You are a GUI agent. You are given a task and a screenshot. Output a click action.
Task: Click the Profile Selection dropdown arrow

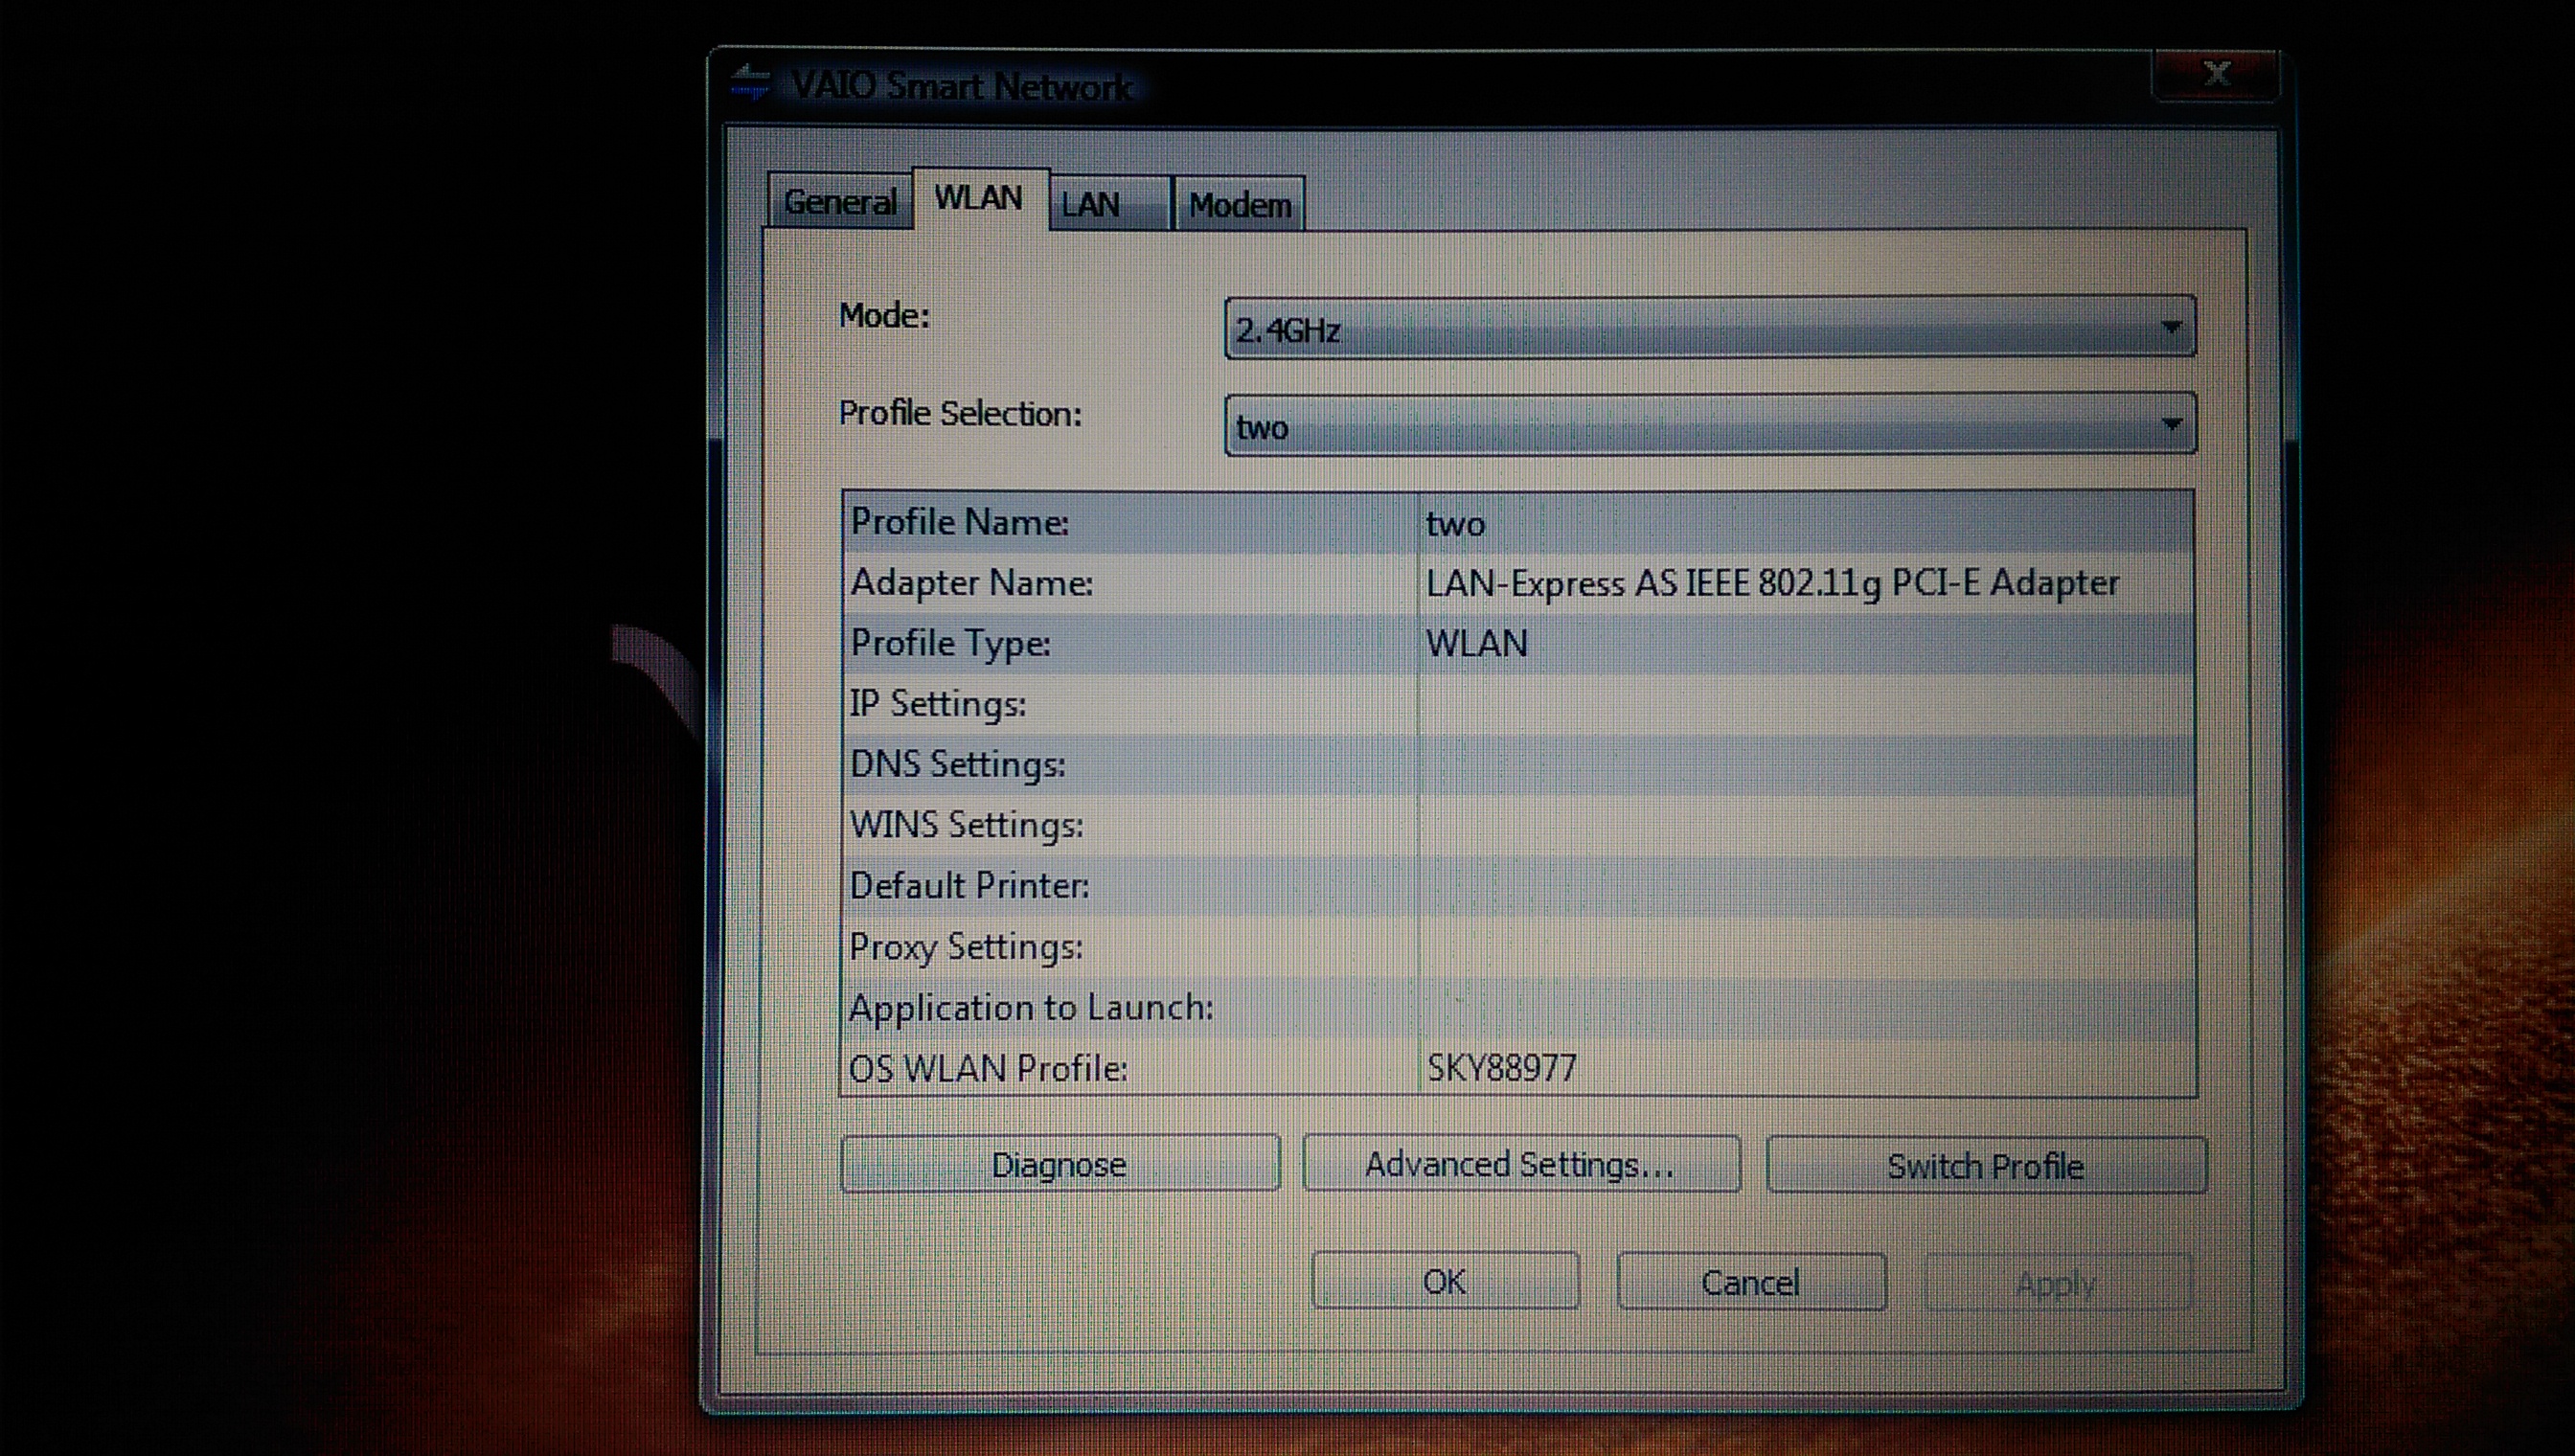pos(2170,425)
